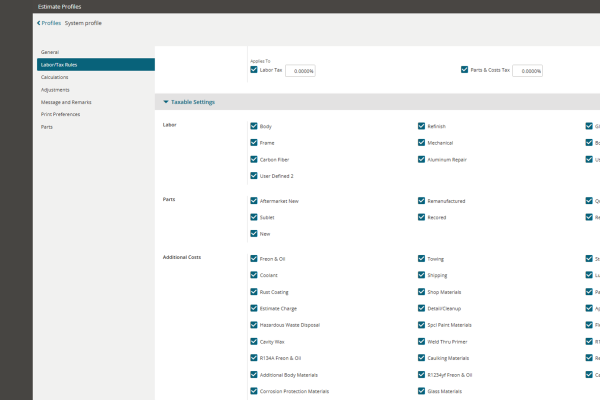Toggle the Towing additional cost checkbox
Viewport: 600px width, 400px height.
(x=421, y=259)
